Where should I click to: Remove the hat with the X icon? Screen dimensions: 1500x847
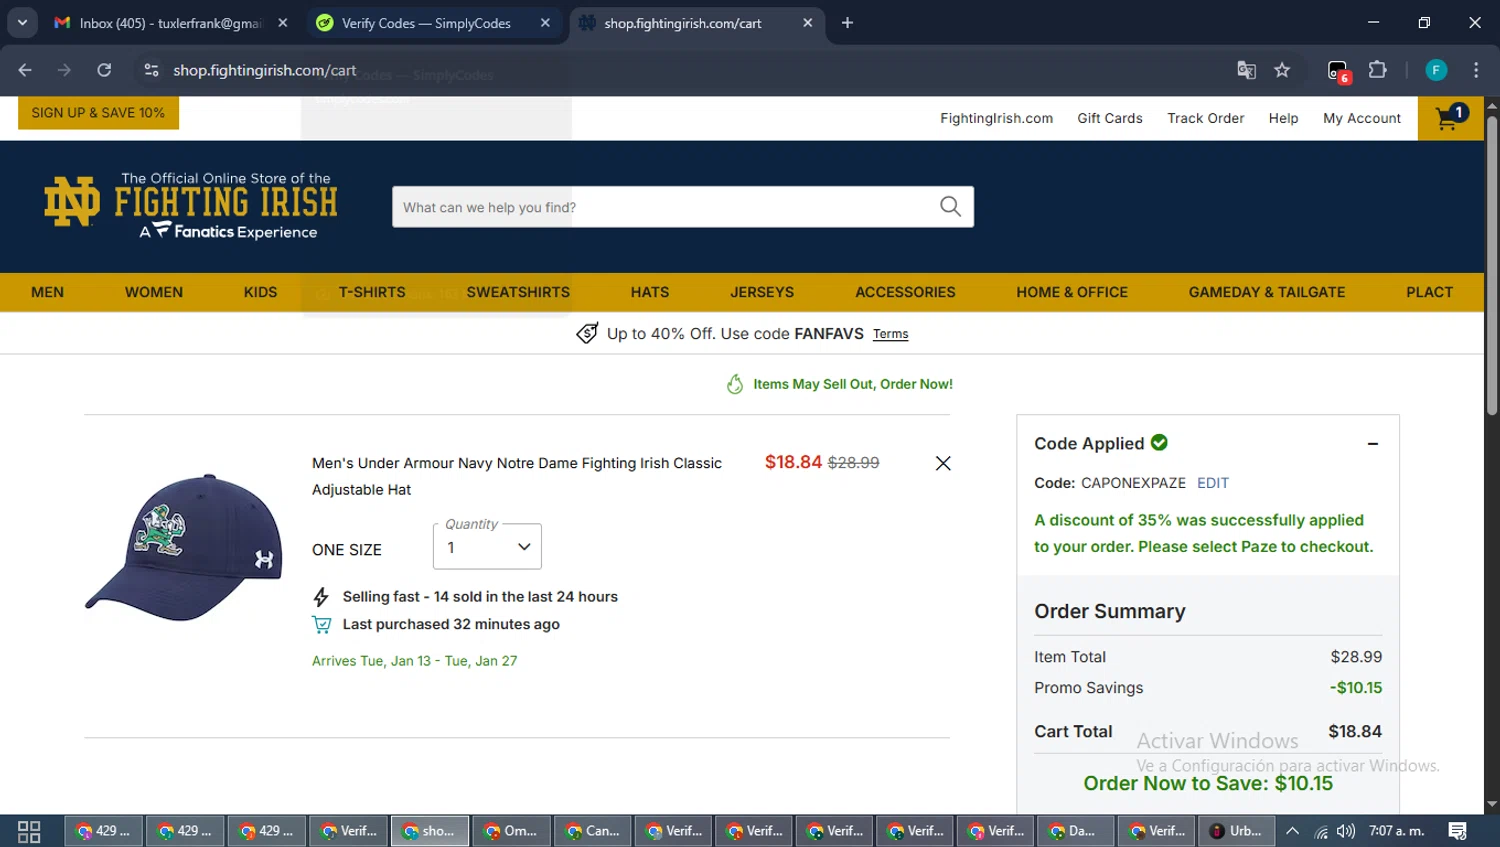pyautogui.click(x=943, y=463)
